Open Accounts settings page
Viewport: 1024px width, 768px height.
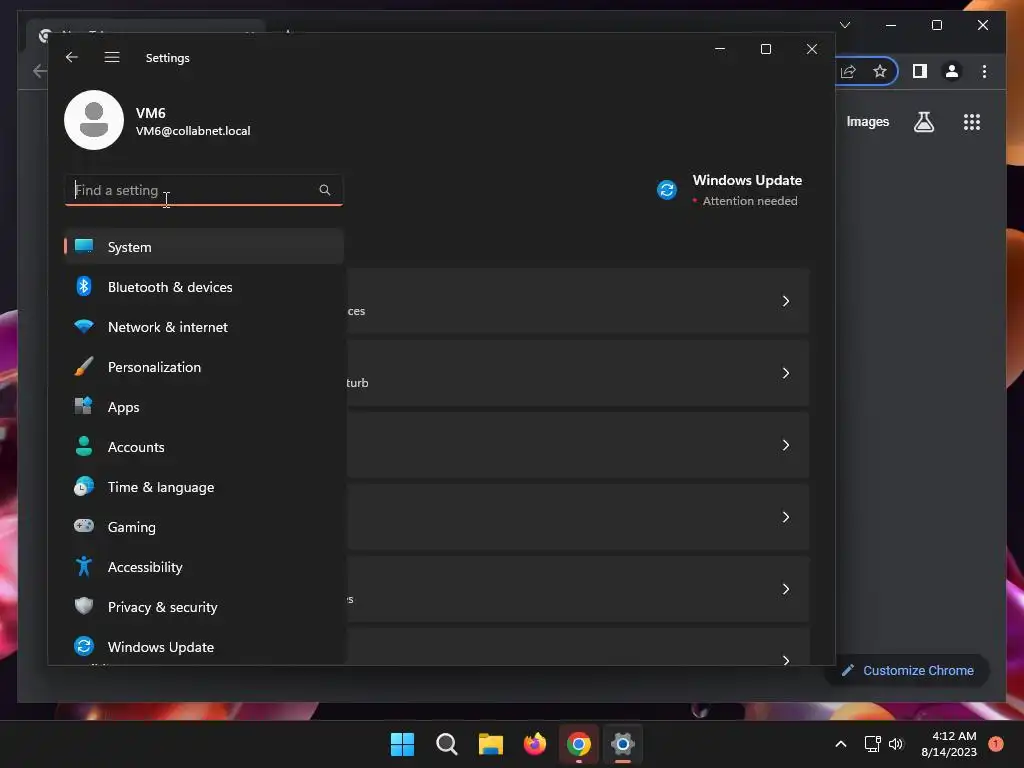click(x=204, y=447)
